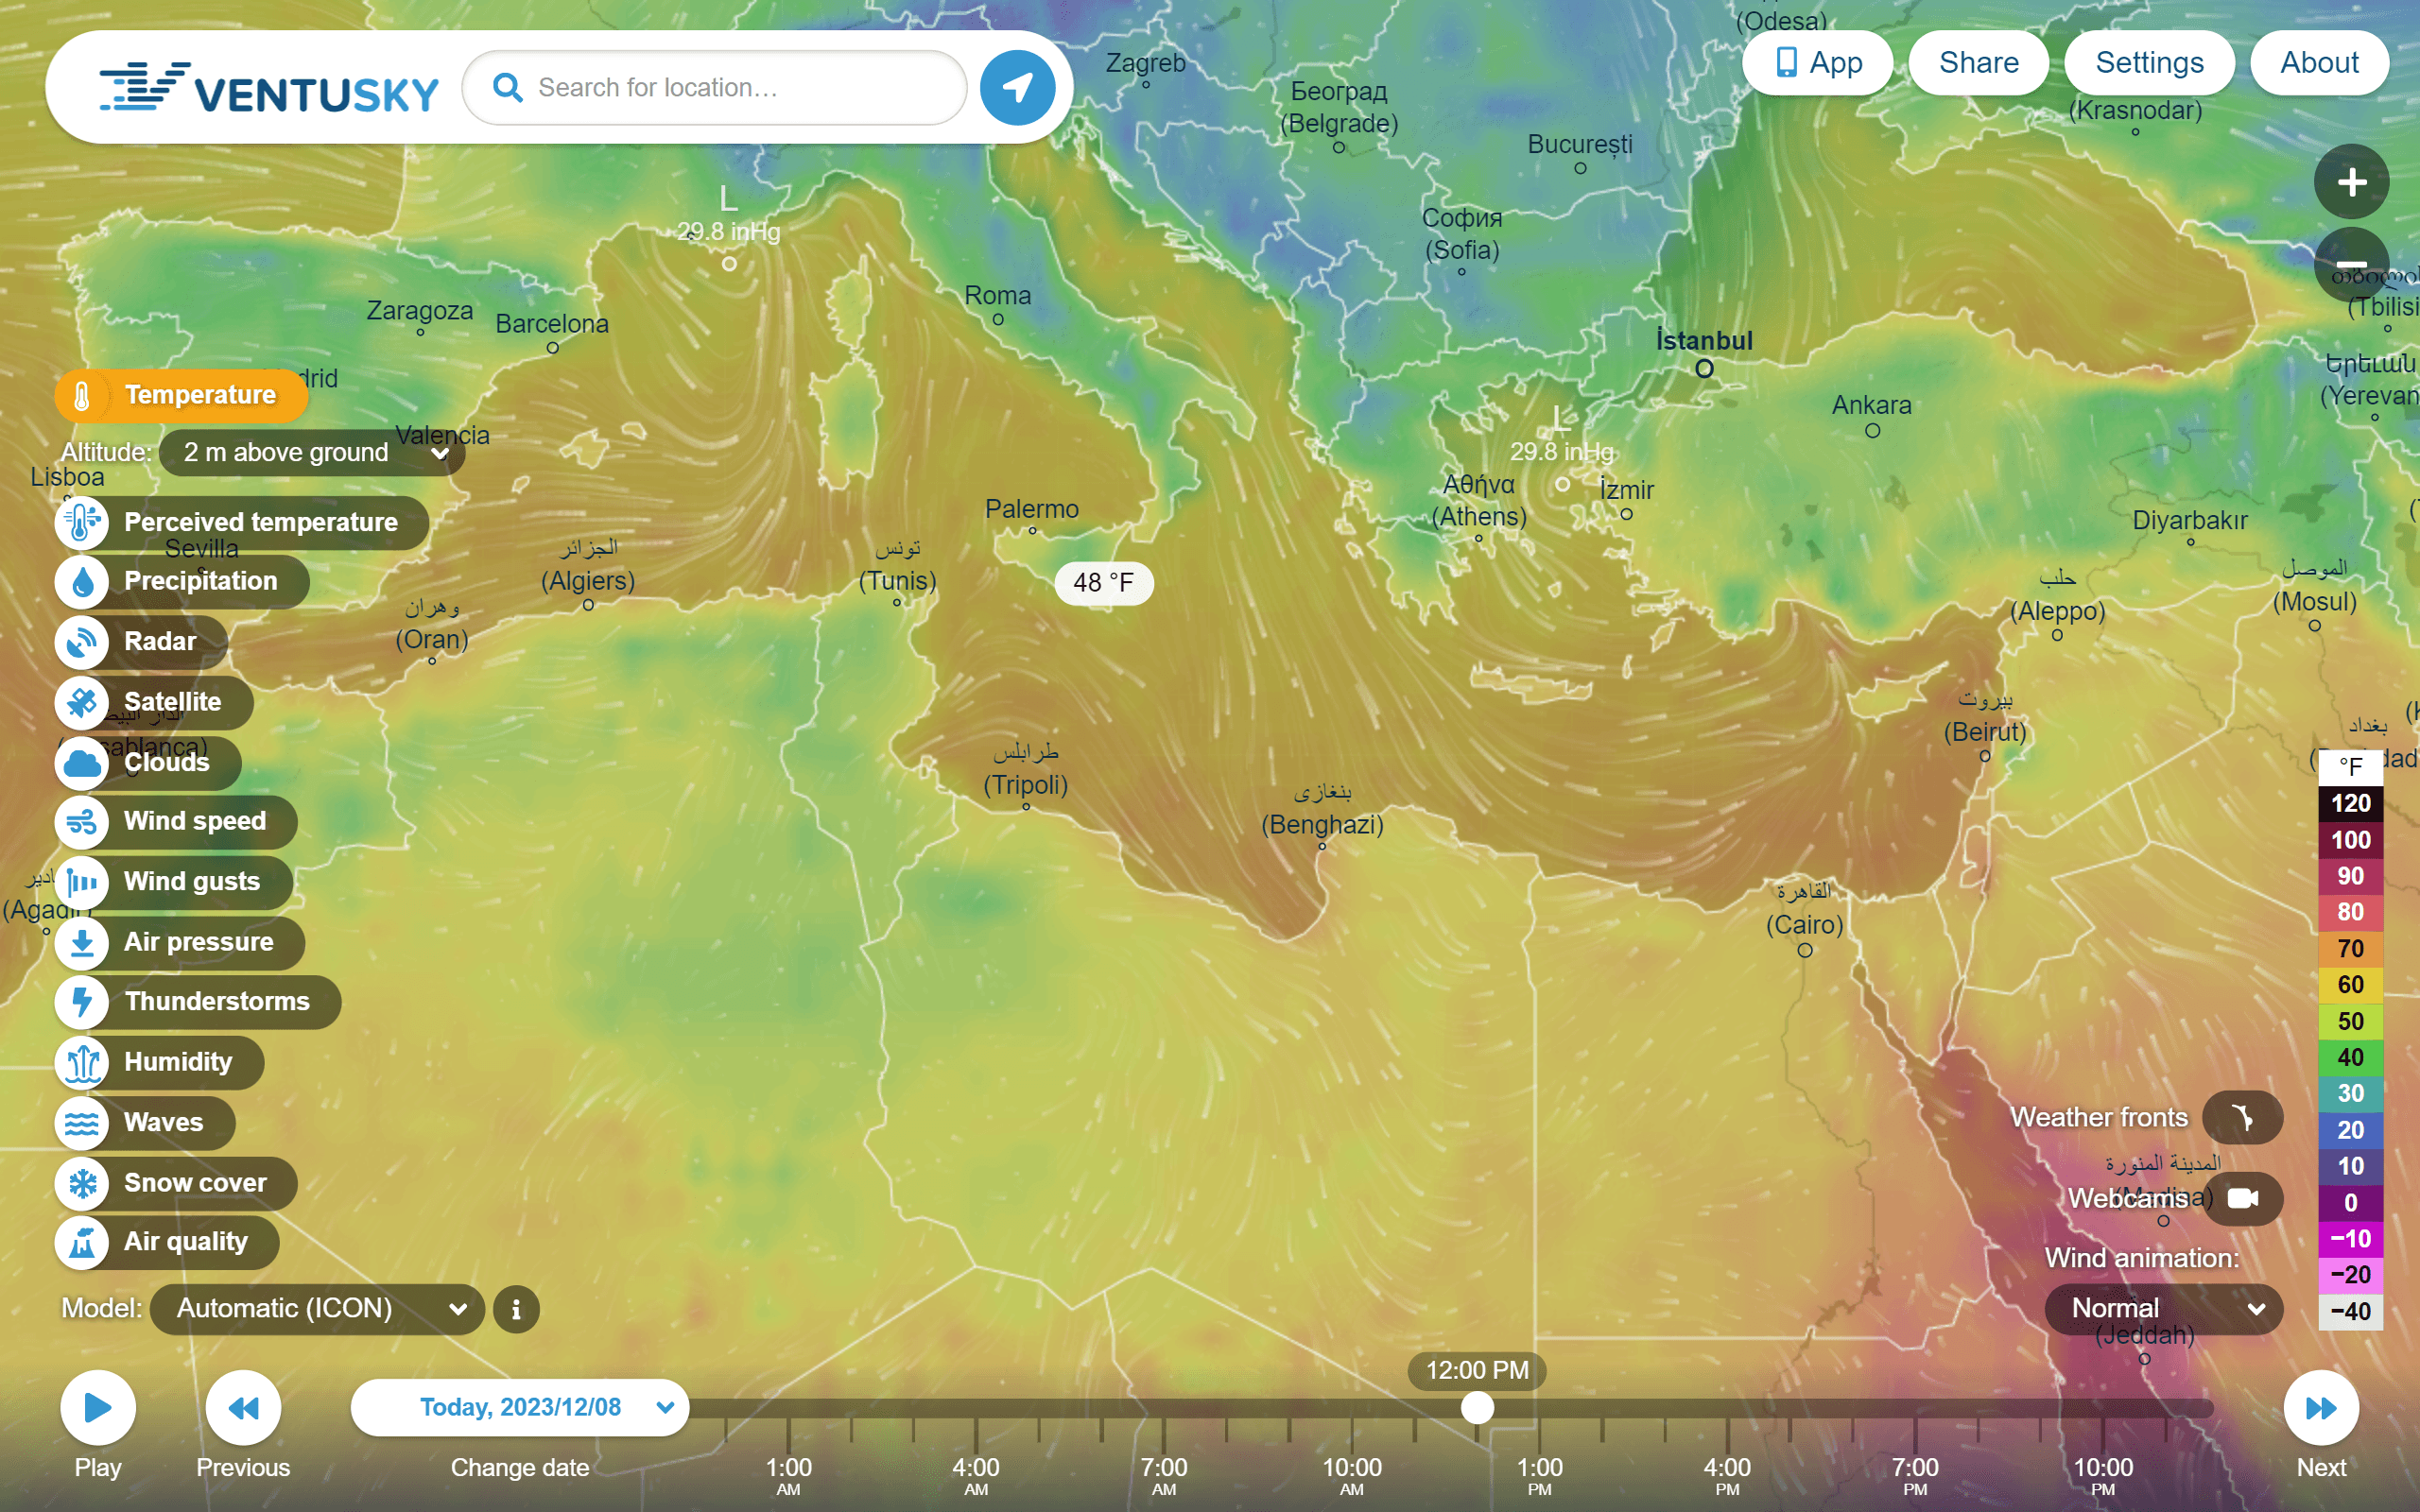Switch to the Snow cover layer label
Screen dimensions: 2420x1512
(x=195, y=1183)
